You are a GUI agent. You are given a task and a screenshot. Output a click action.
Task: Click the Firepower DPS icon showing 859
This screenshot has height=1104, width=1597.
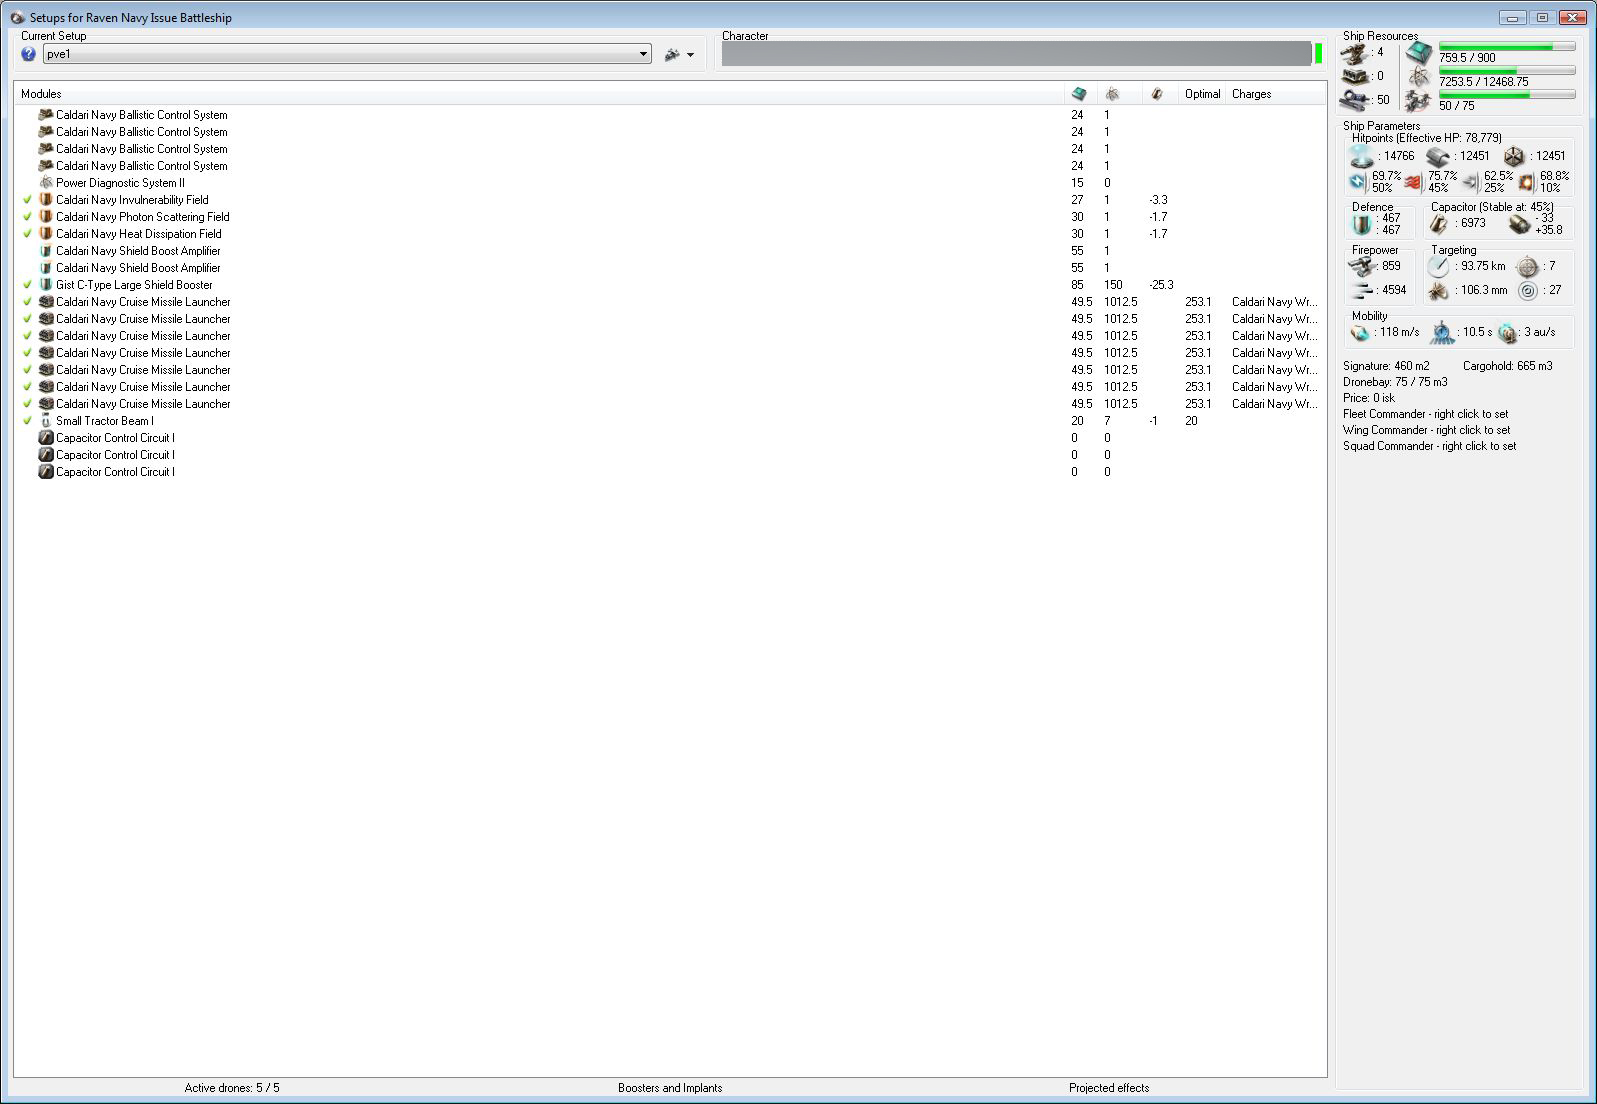(1362, 266)
